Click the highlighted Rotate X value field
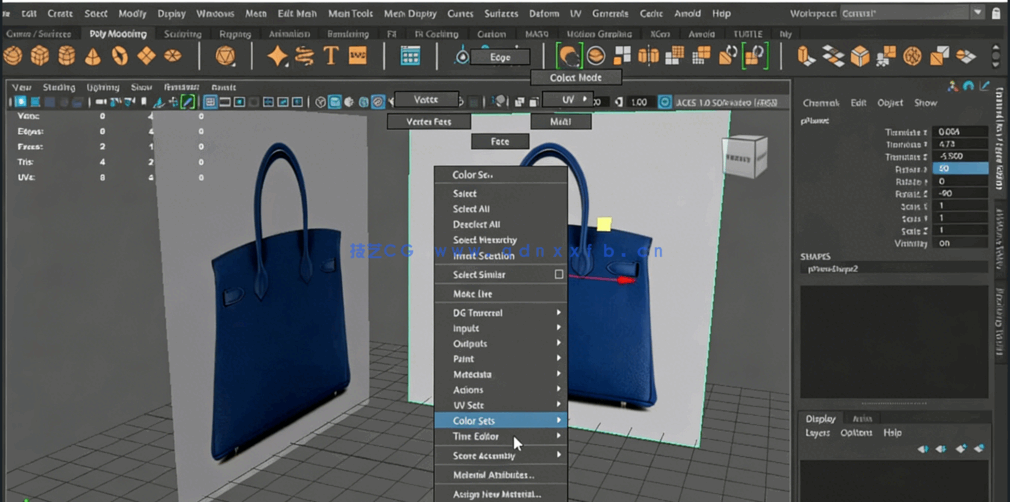This screenshot has height=502, width=1010. click(x=961, y=169)
